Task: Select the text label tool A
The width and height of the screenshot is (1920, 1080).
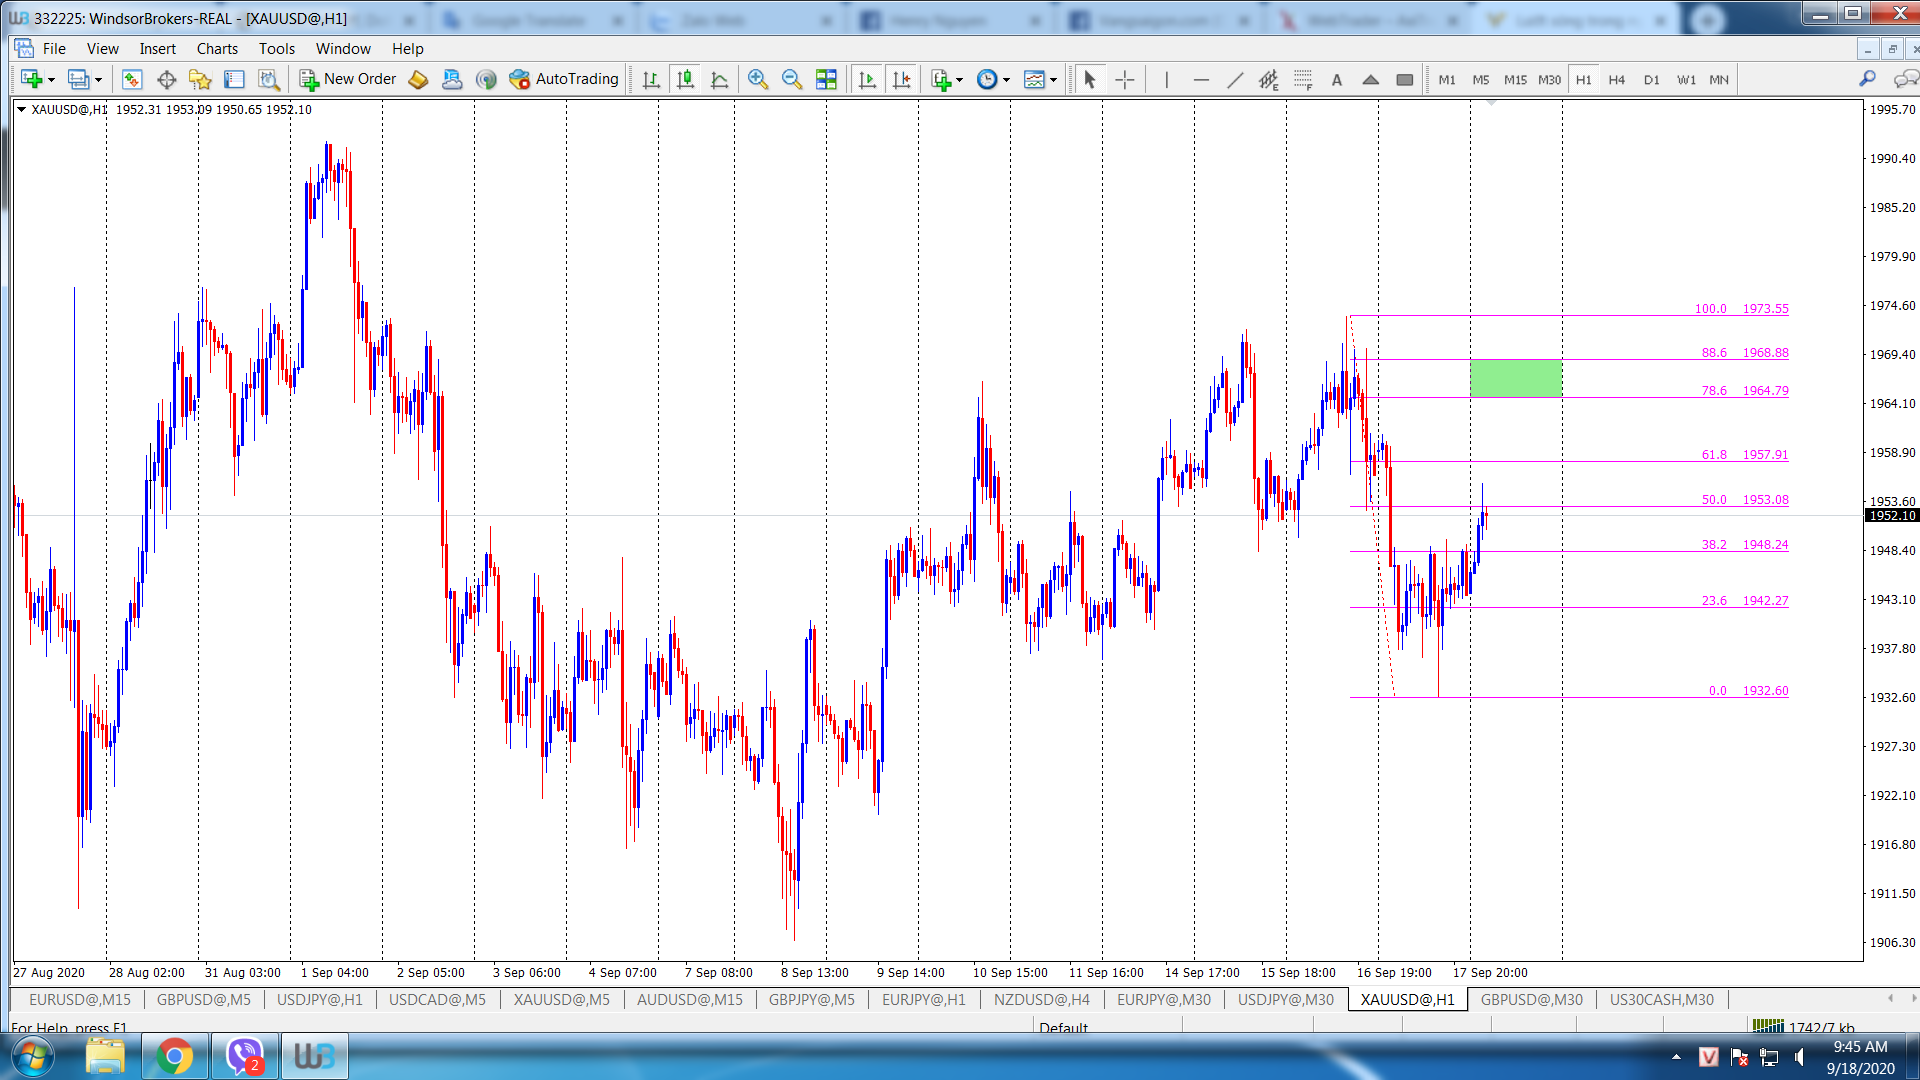Action: [1337, 79]
